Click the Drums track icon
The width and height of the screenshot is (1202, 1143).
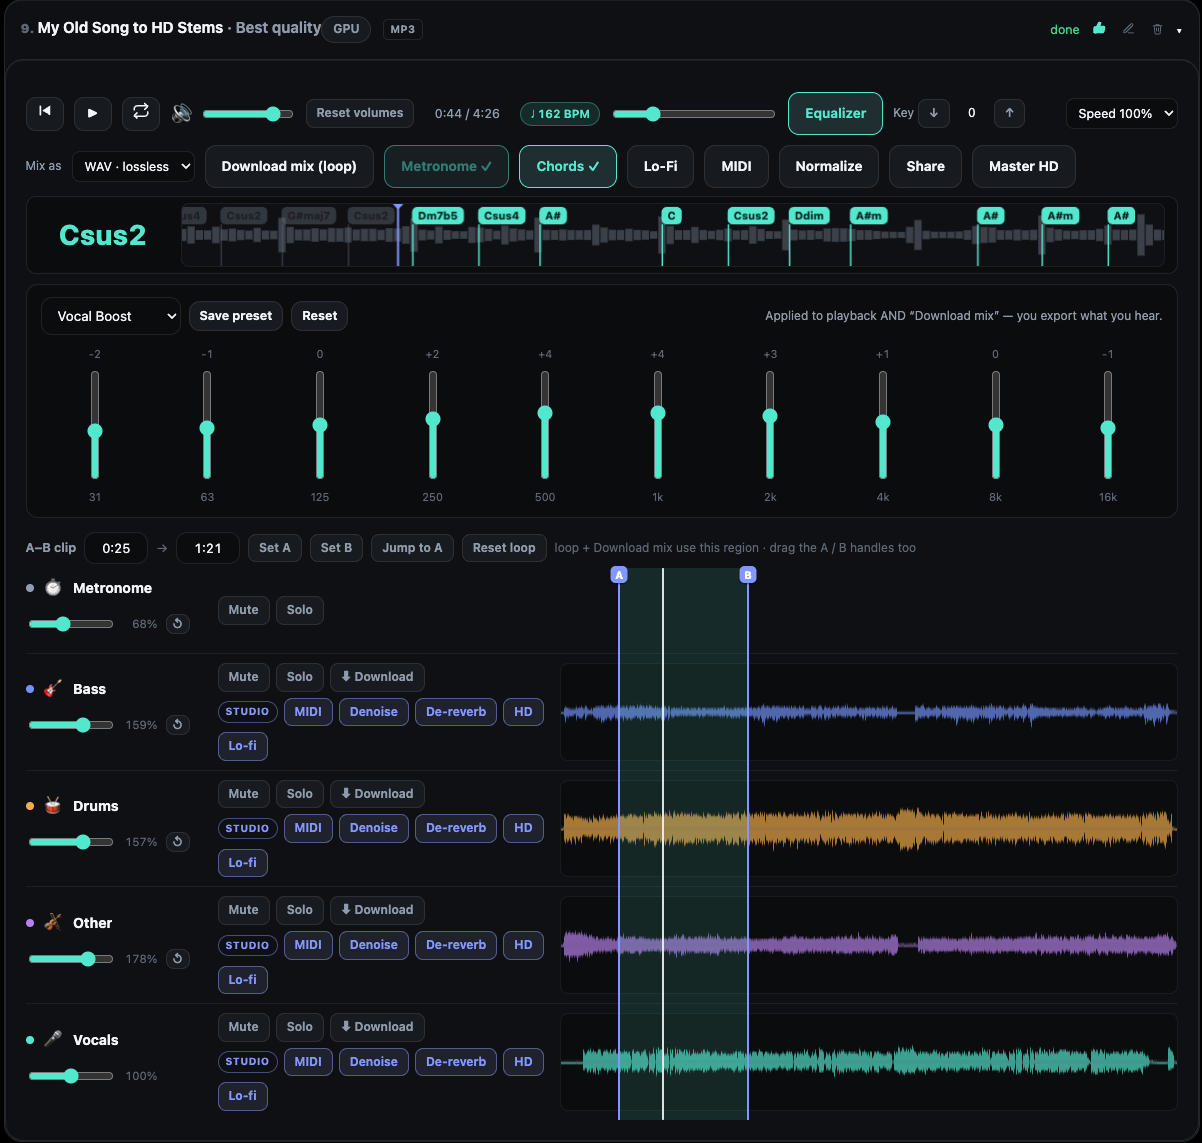point(53,806)
